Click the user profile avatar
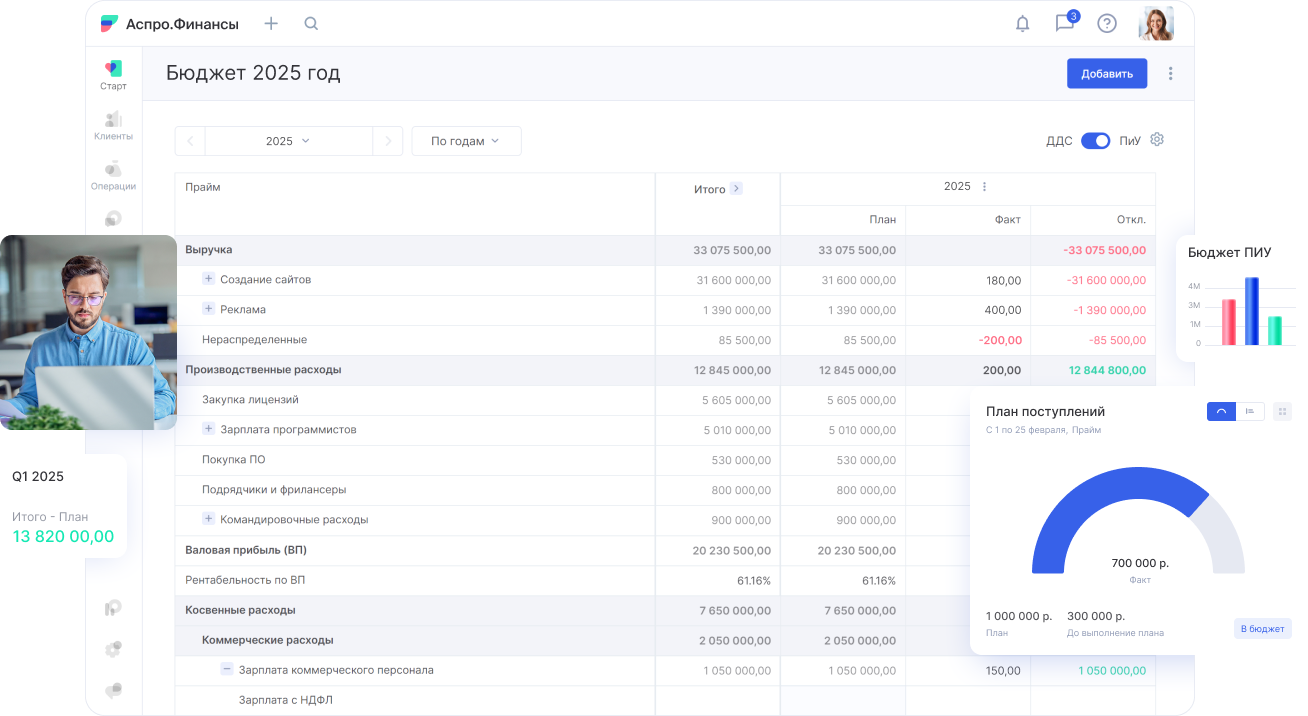Image resolution: width=1308 pixels, height=716 pixels. 1156,24
